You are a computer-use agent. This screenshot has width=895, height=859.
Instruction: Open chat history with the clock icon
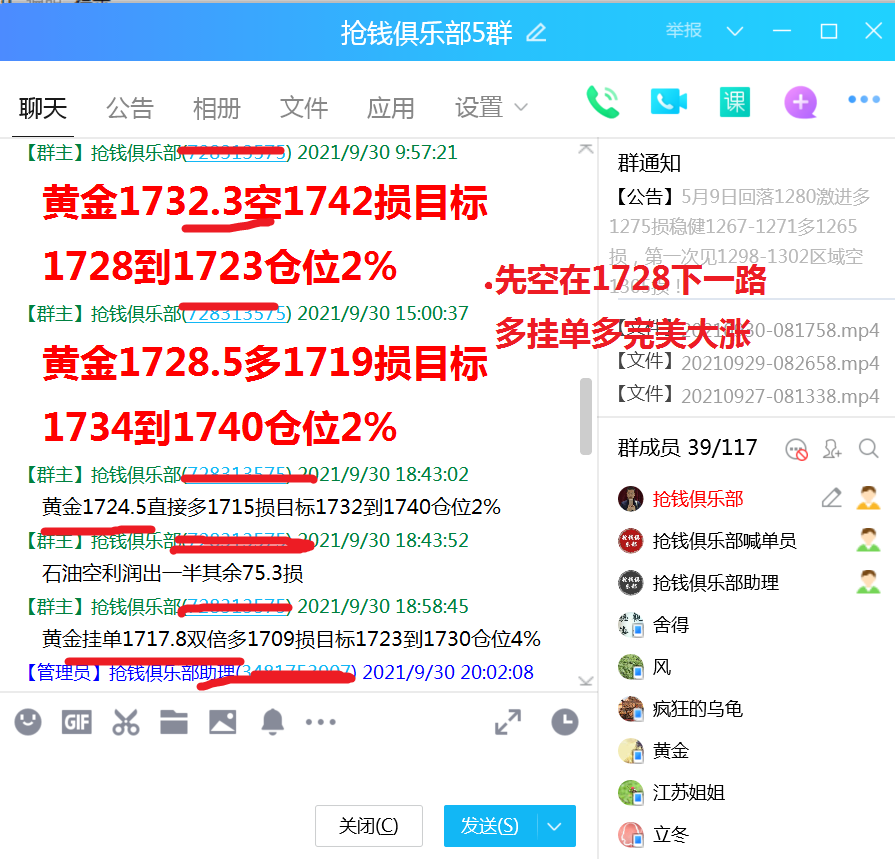pyautogui.click(x=564, y=721)
